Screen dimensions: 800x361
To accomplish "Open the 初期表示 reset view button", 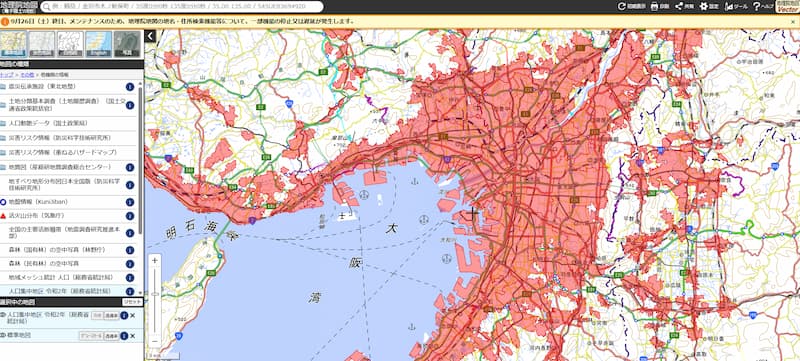I will tap(632, 7).
